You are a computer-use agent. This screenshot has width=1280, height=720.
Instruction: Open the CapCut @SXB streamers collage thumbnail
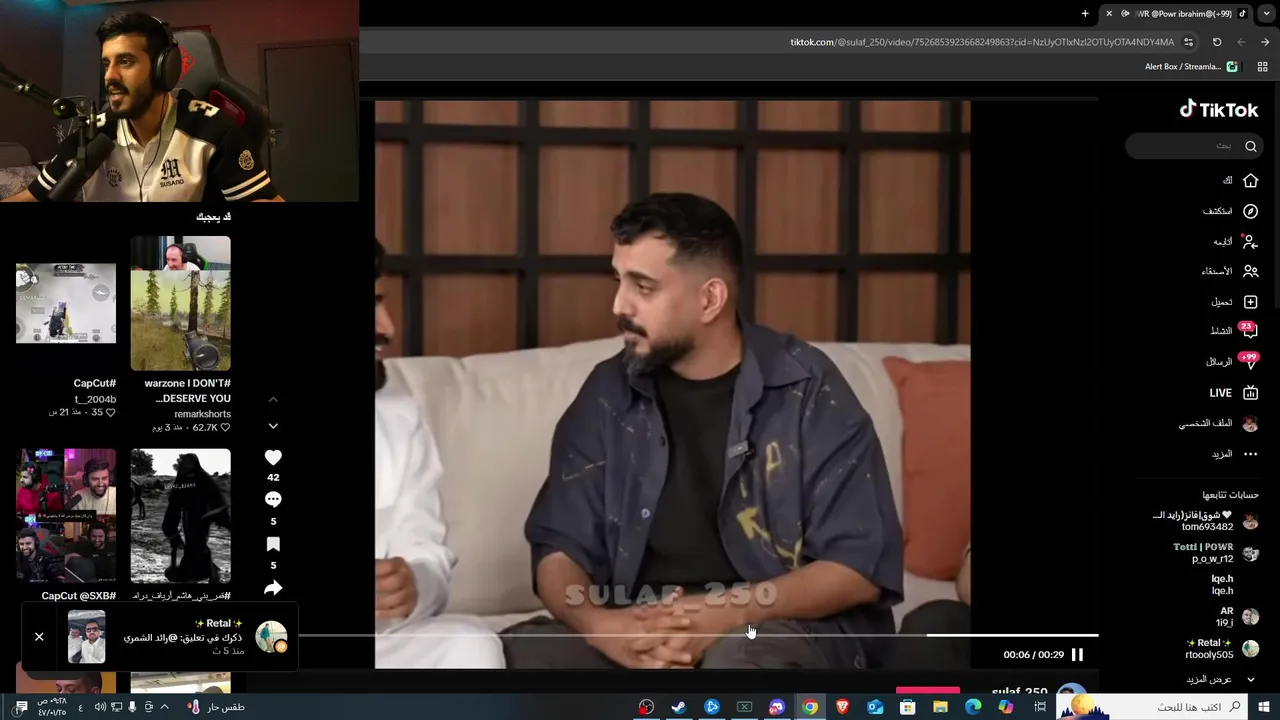pyautogui.click(x=66, y=516)
